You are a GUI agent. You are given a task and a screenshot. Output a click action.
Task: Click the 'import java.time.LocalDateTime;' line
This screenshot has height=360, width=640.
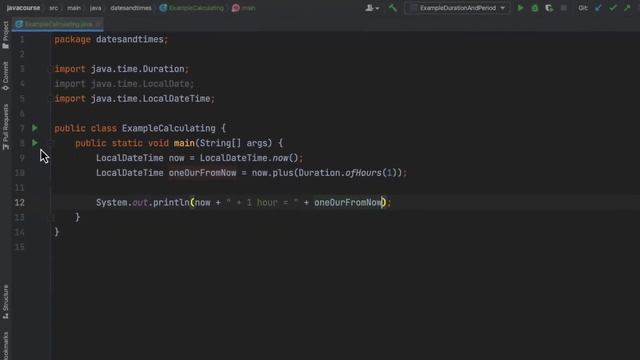(x=134, y=98)
